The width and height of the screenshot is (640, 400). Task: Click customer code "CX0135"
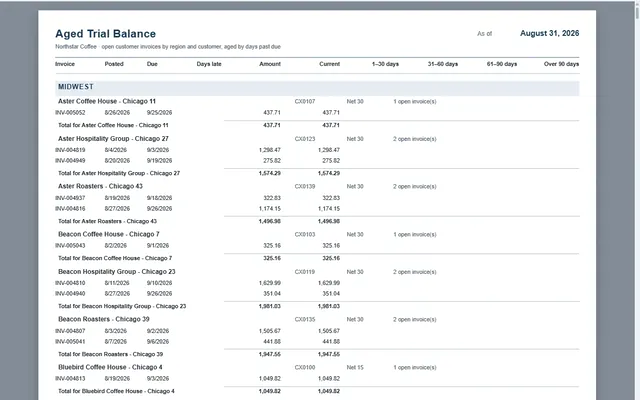point(305,320)
